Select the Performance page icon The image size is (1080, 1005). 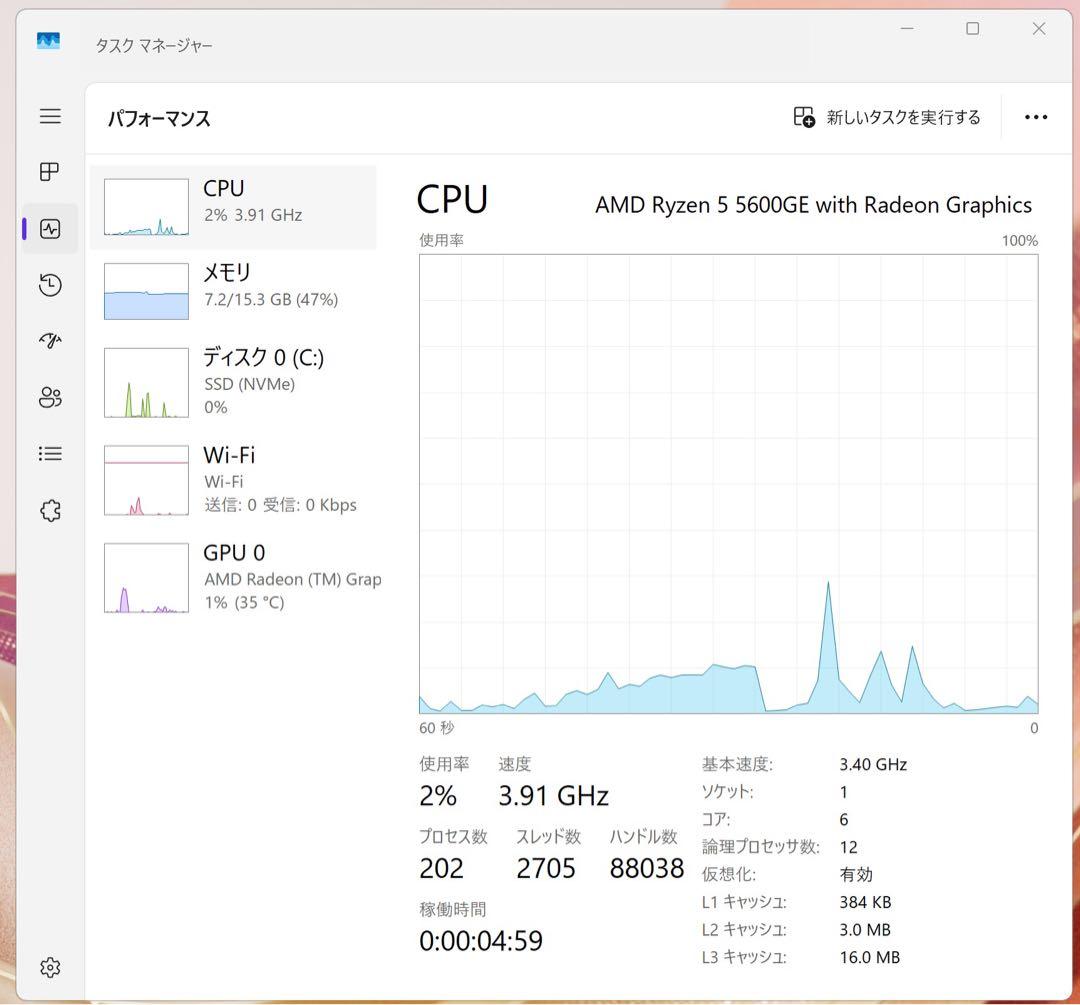pos(49,228)
